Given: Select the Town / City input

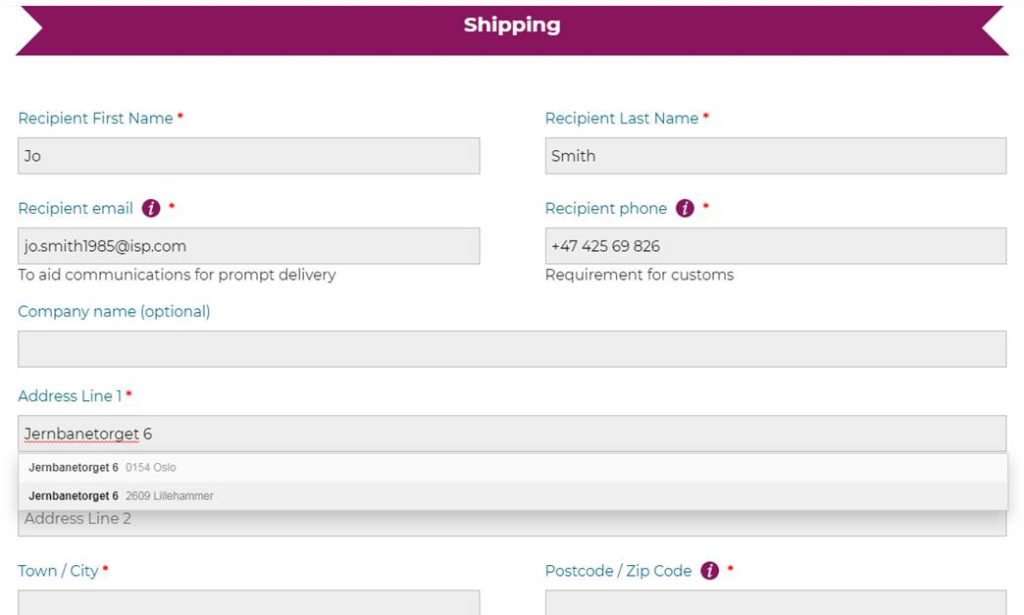Looking at the screenshot, I should pos(249,603).
